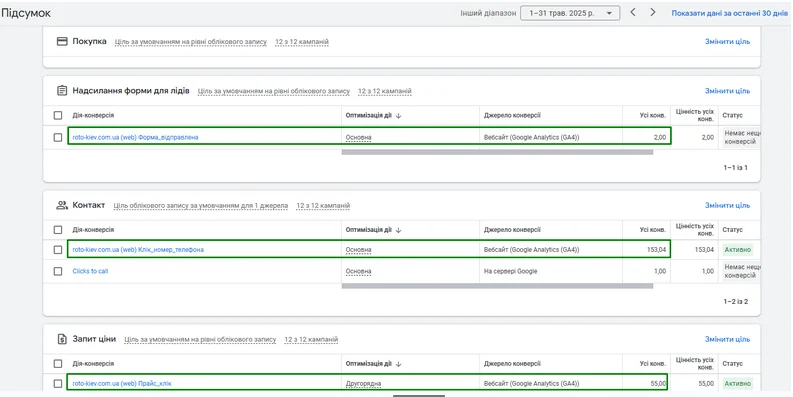Check the Форма_відправлена conversion row checkbox

point(58,137)
